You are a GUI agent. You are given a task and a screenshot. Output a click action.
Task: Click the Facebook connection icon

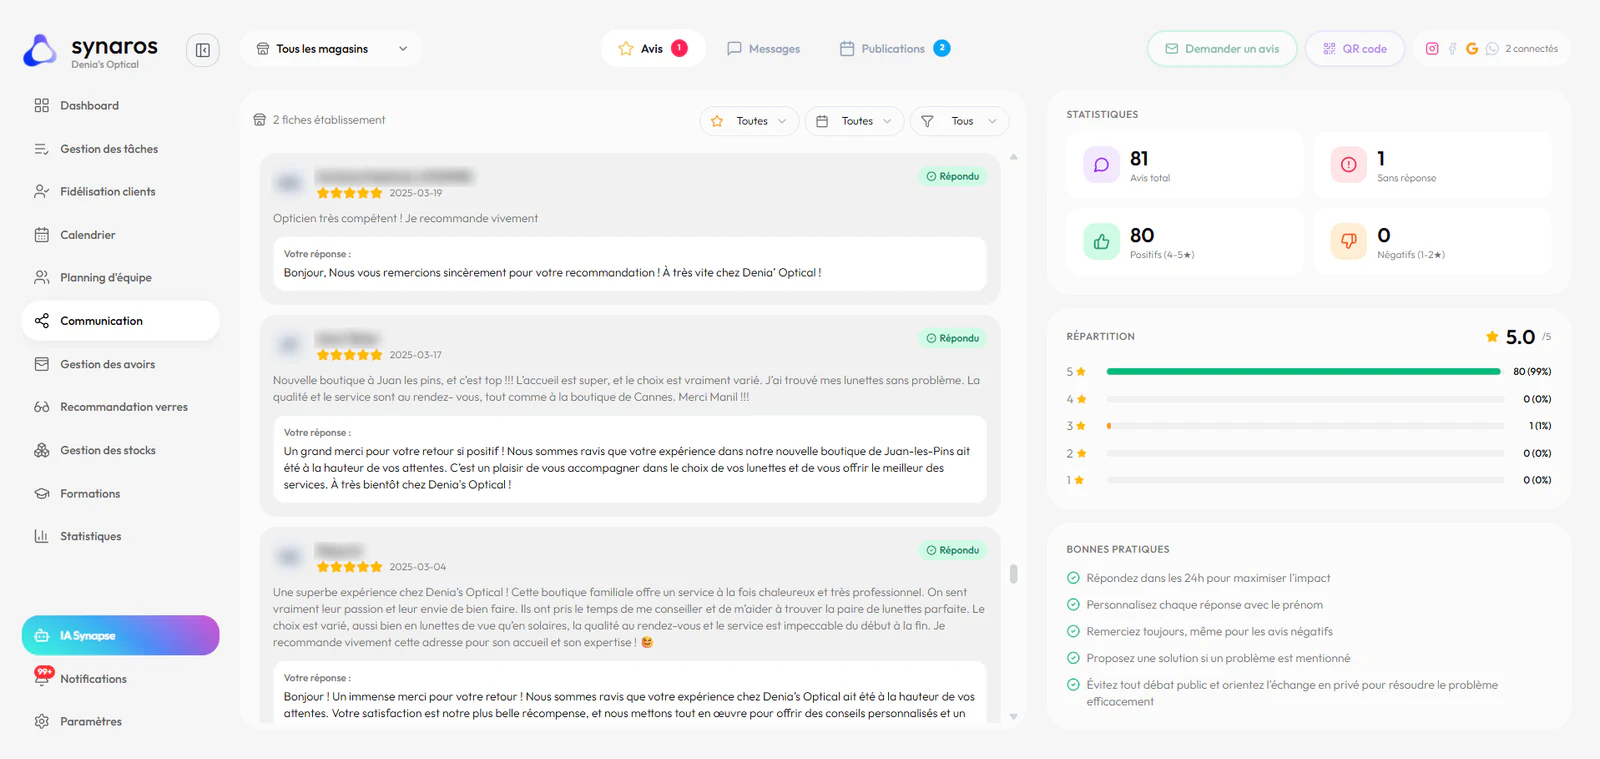tap(1452, 48)
